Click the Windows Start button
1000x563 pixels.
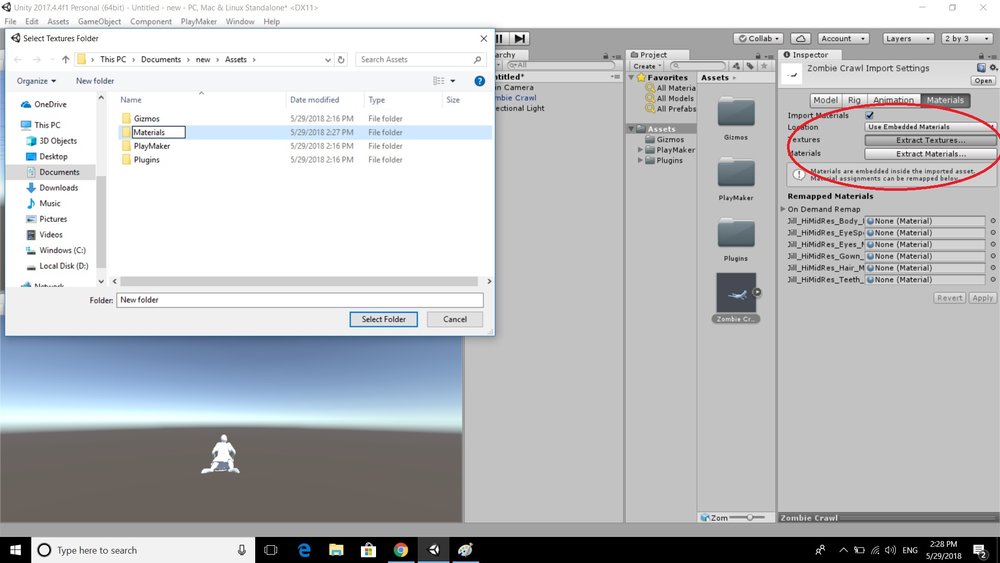[x=15, y=550]
